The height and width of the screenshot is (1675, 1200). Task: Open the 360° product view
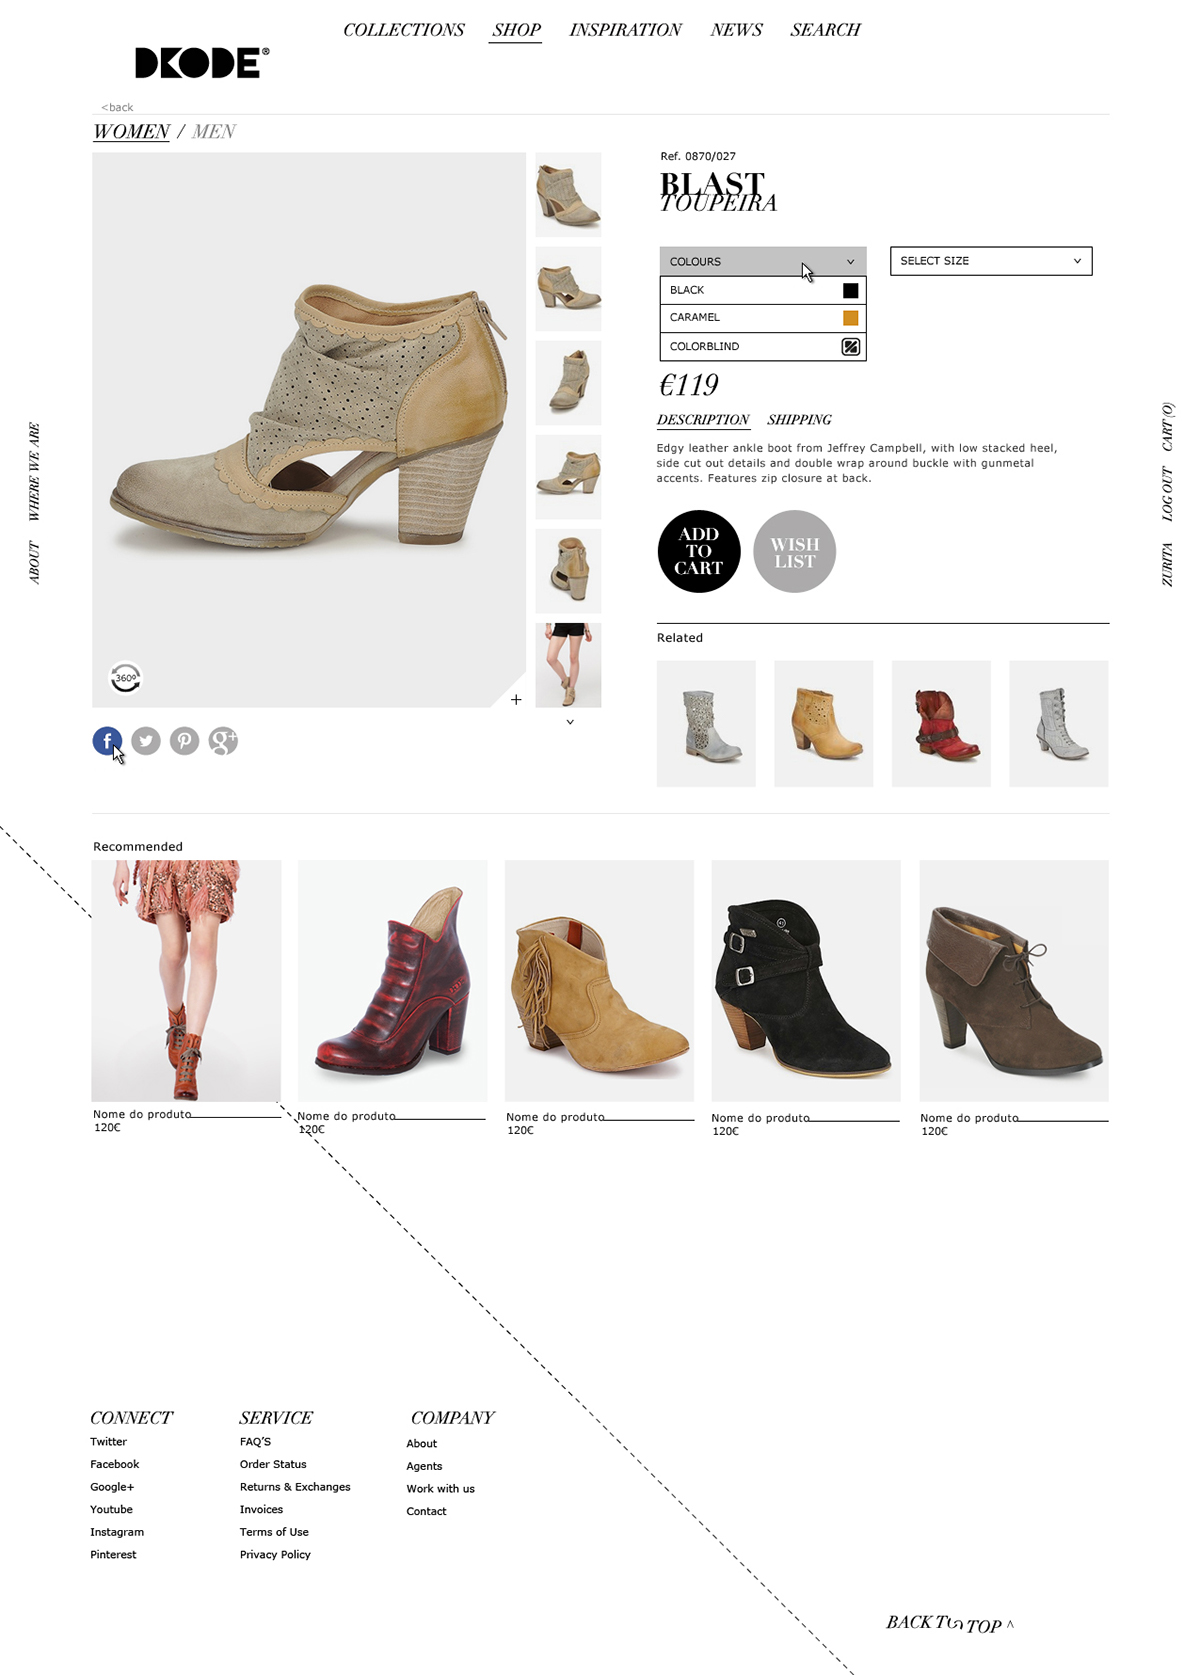[126, 678]
